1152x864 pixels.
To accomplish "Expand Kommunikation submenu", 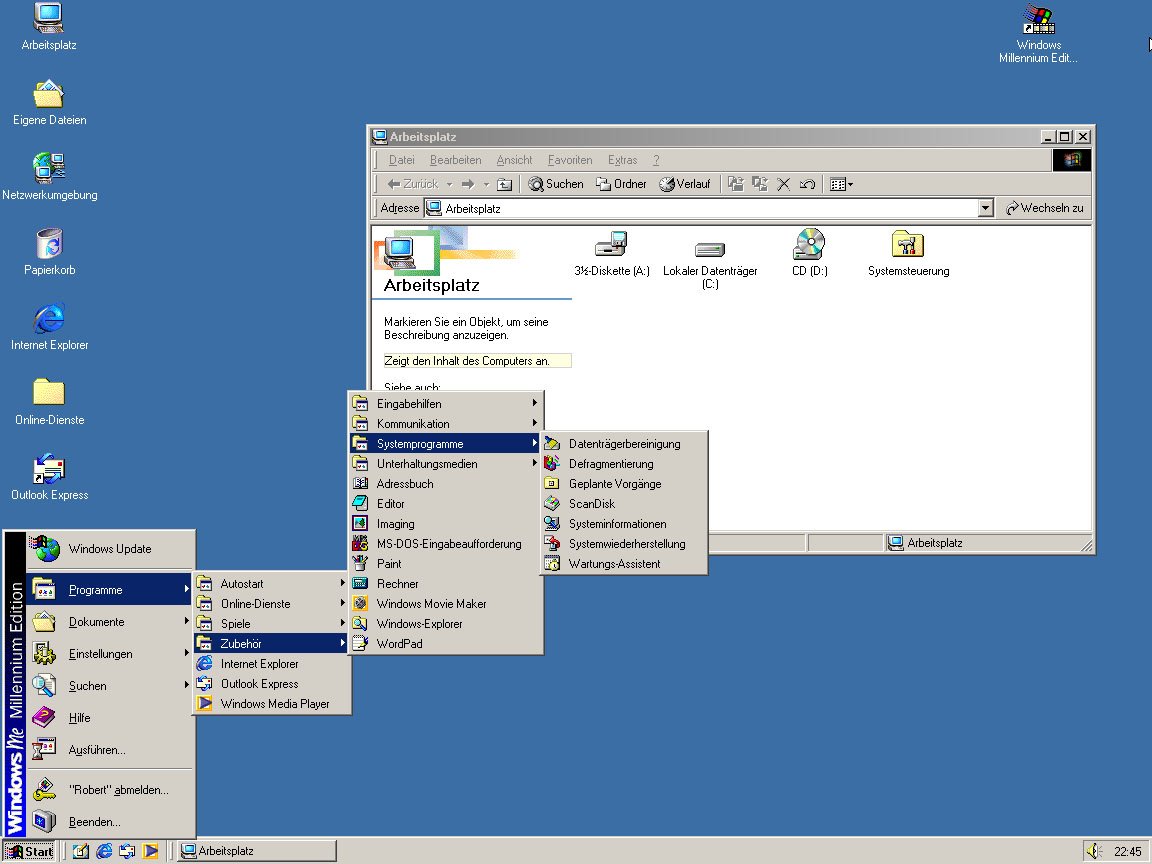I will point(445,423).
